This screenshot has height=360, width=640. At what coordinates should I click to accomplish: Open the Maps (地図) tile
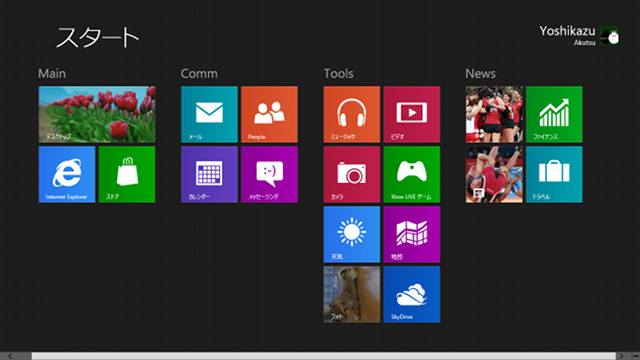pos(412,234)
